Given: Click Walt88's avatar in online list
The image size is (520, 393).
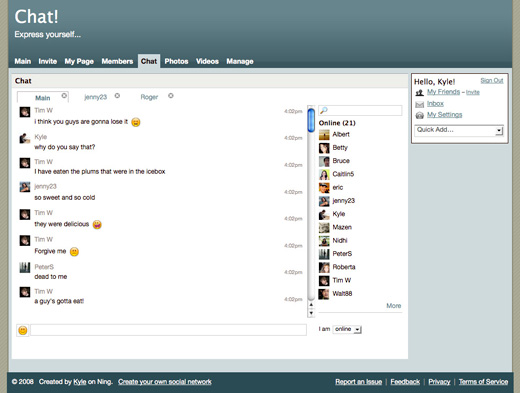Looking at the screenshot, I should point(324,294).
